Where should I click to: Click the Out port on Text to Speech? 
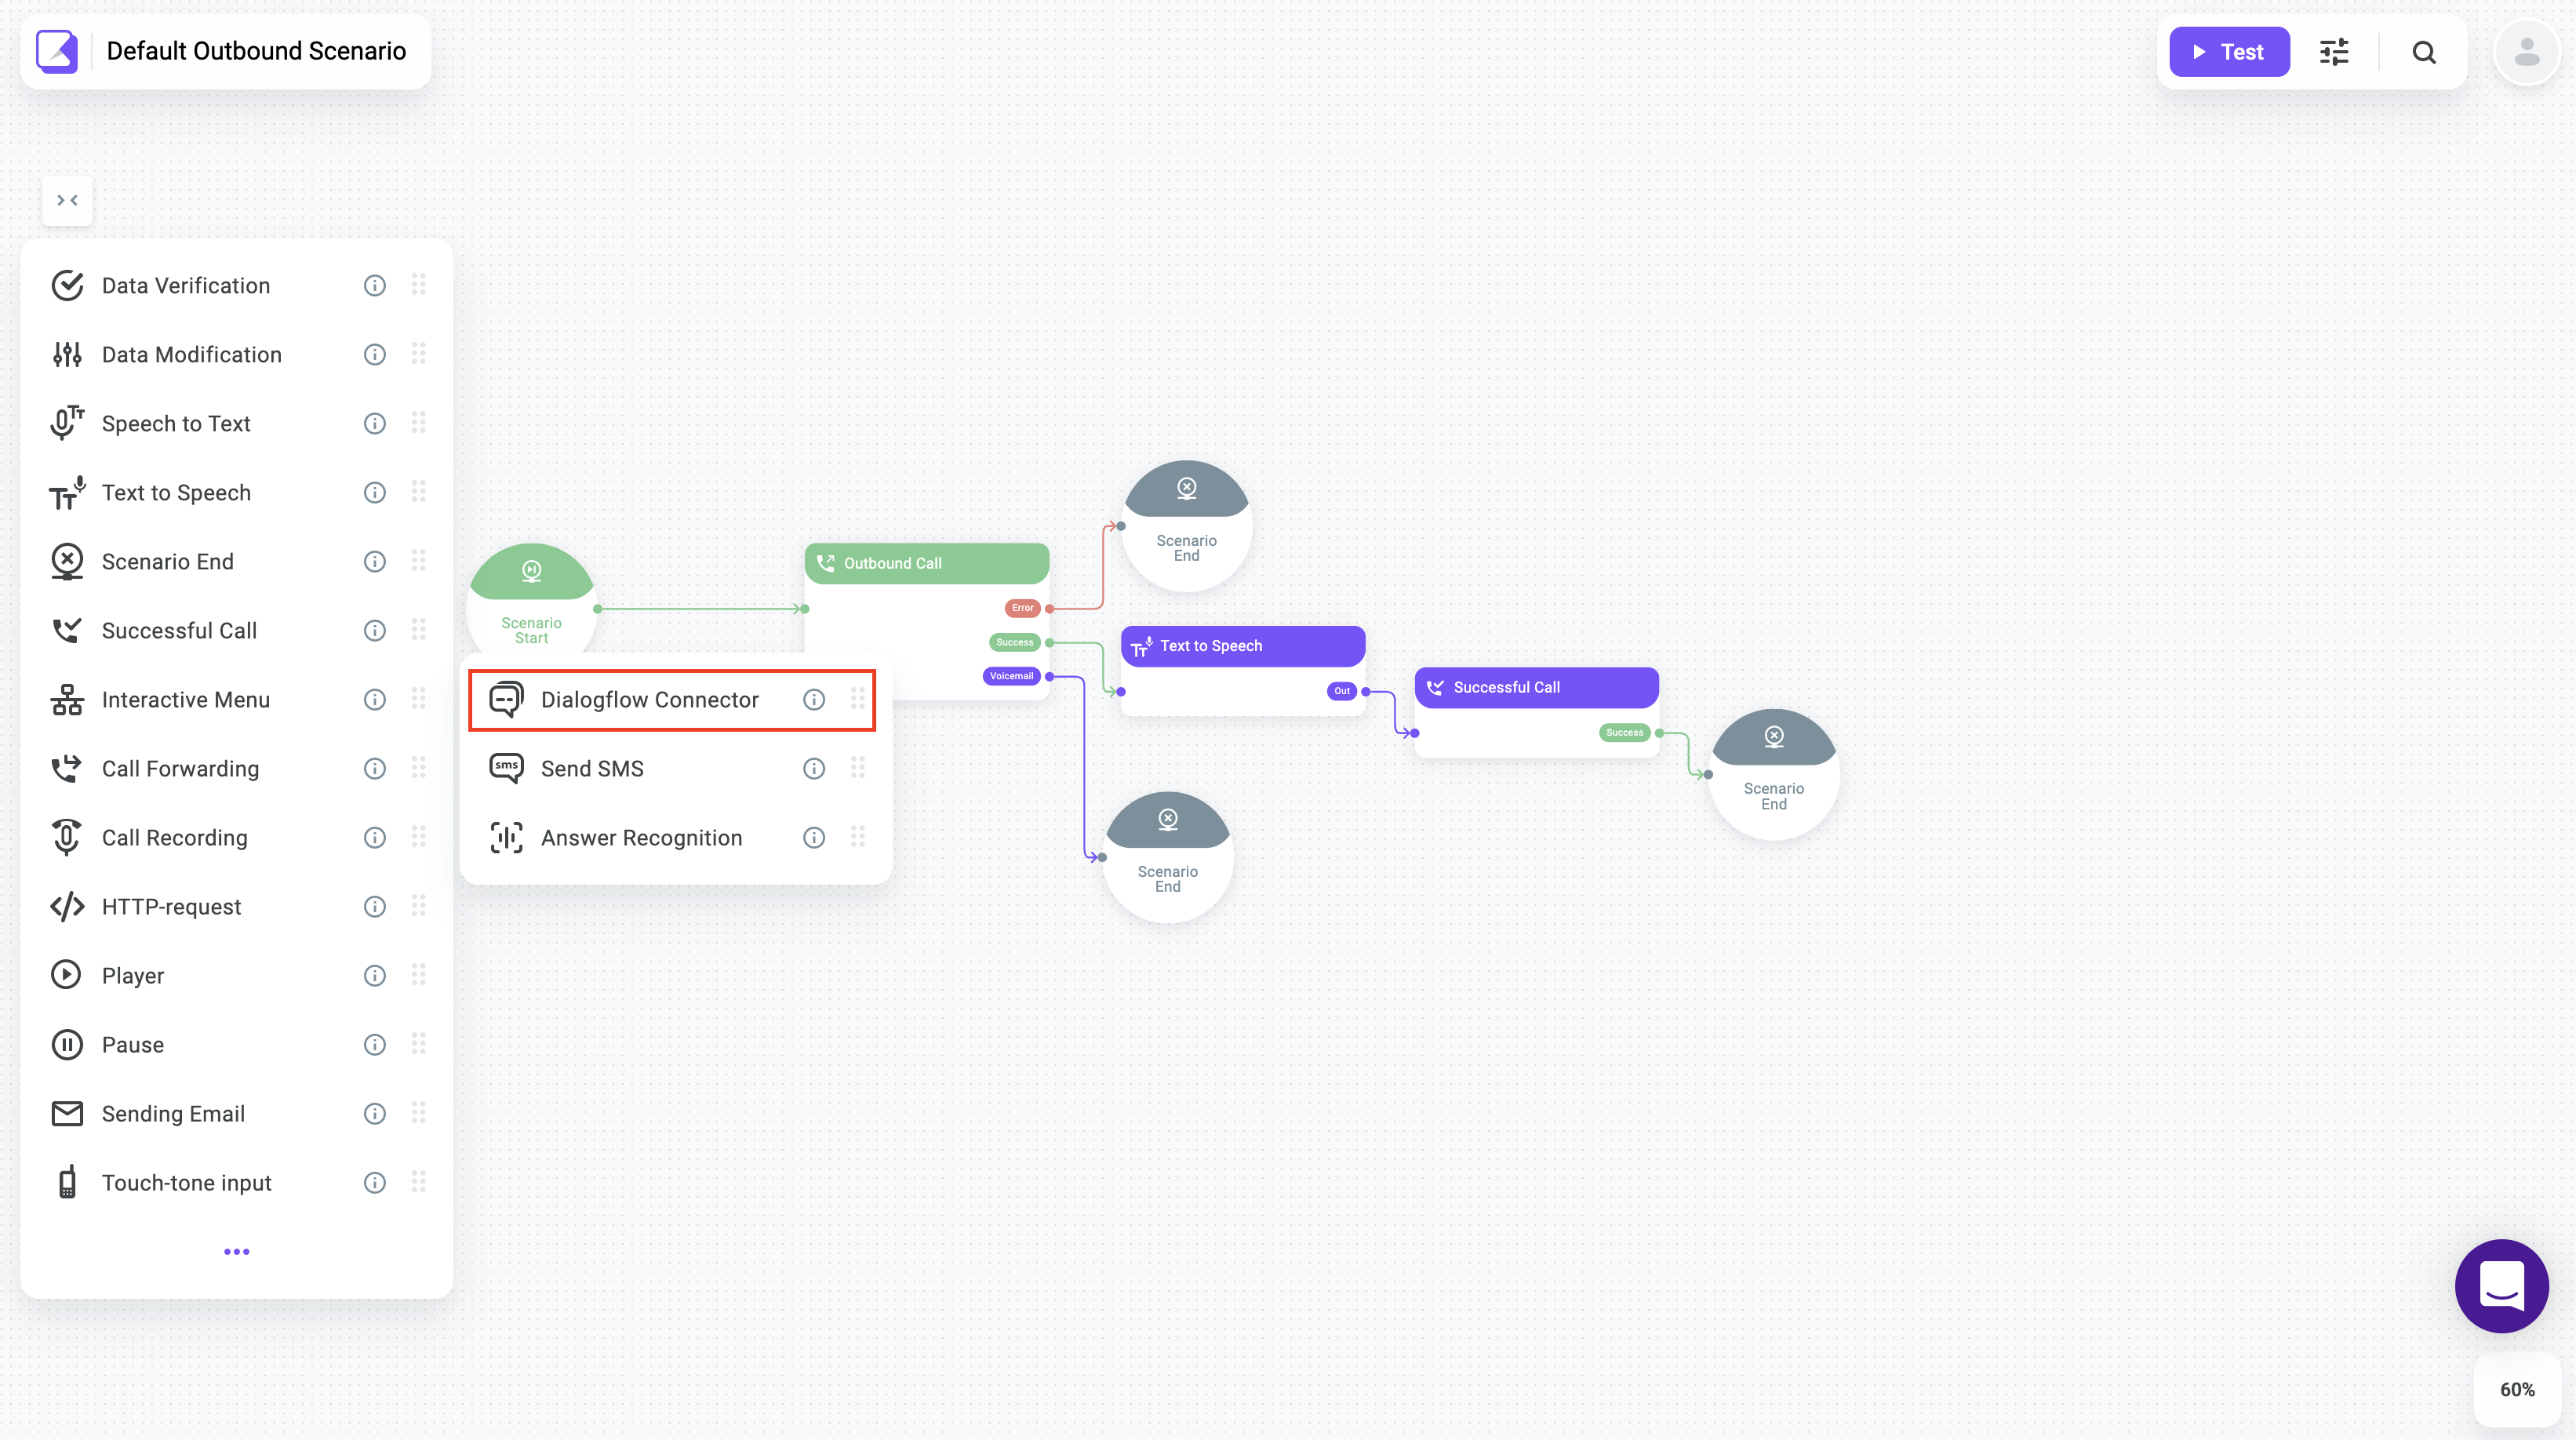1341,691
